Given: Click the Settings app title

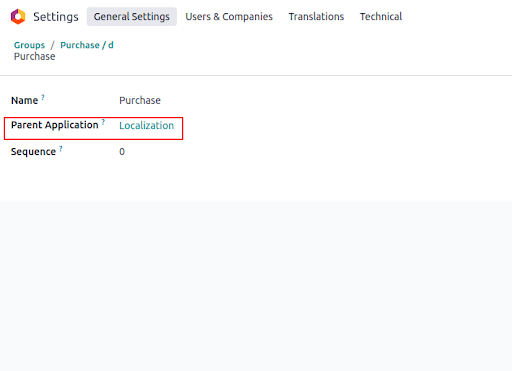Looking at the screenshot, I should (x=56, y=17).
